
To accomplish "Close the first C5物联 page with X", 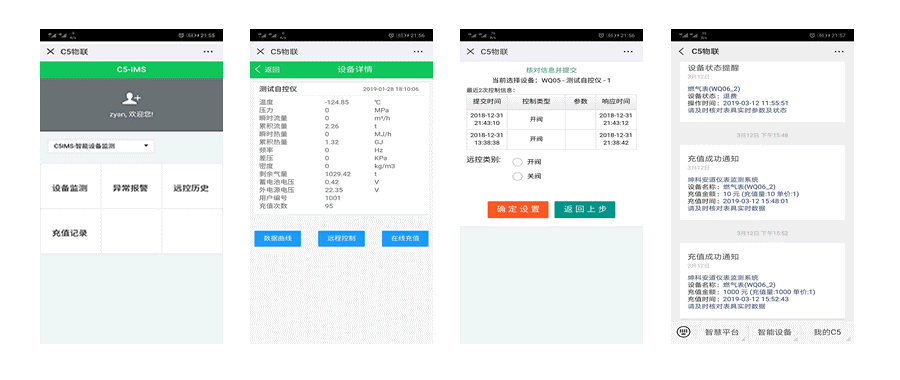I will coord(51,52).
